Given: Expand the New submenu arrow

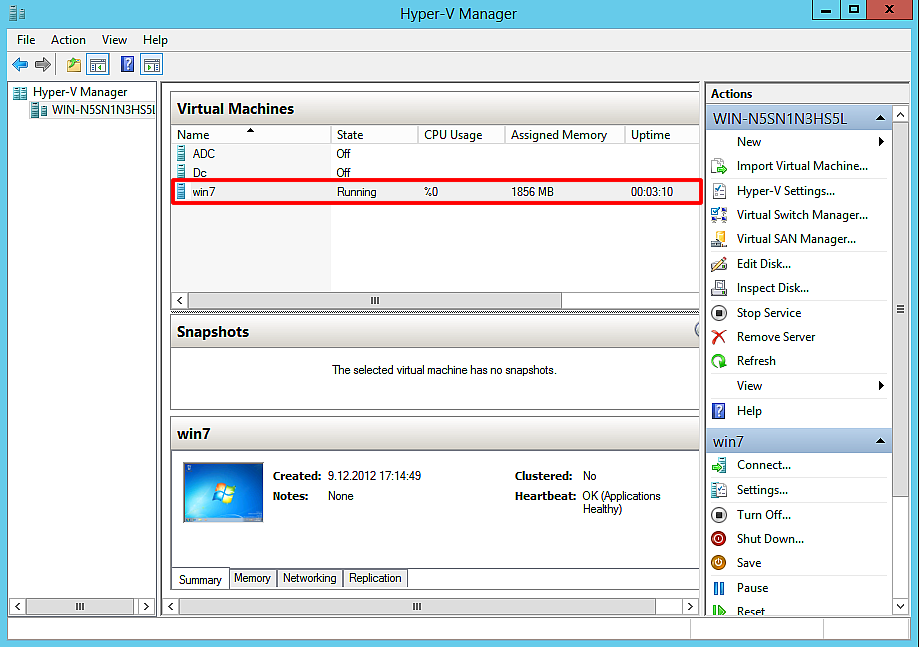Looking at the screenshot, I should coord(880,141).
